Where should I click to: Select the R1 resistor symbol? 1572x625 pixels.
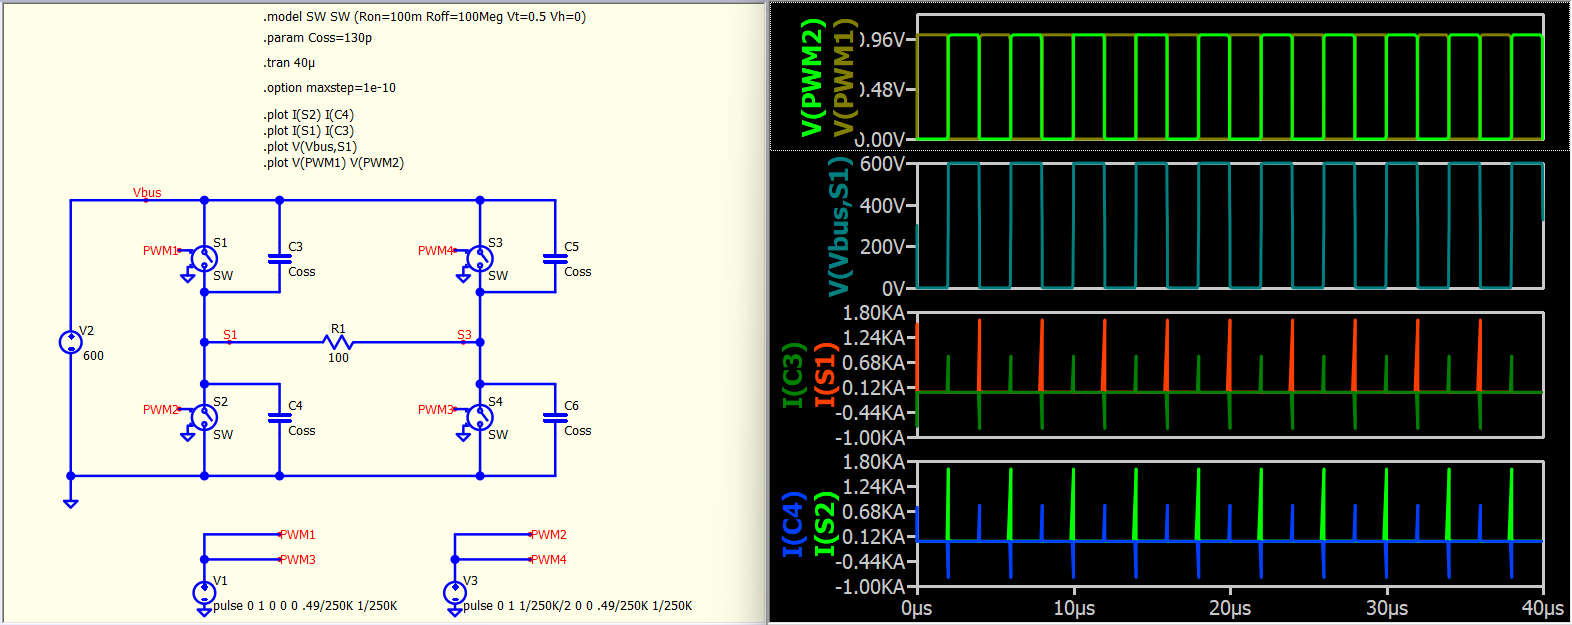pyautogui.click(x=339, y=343)
